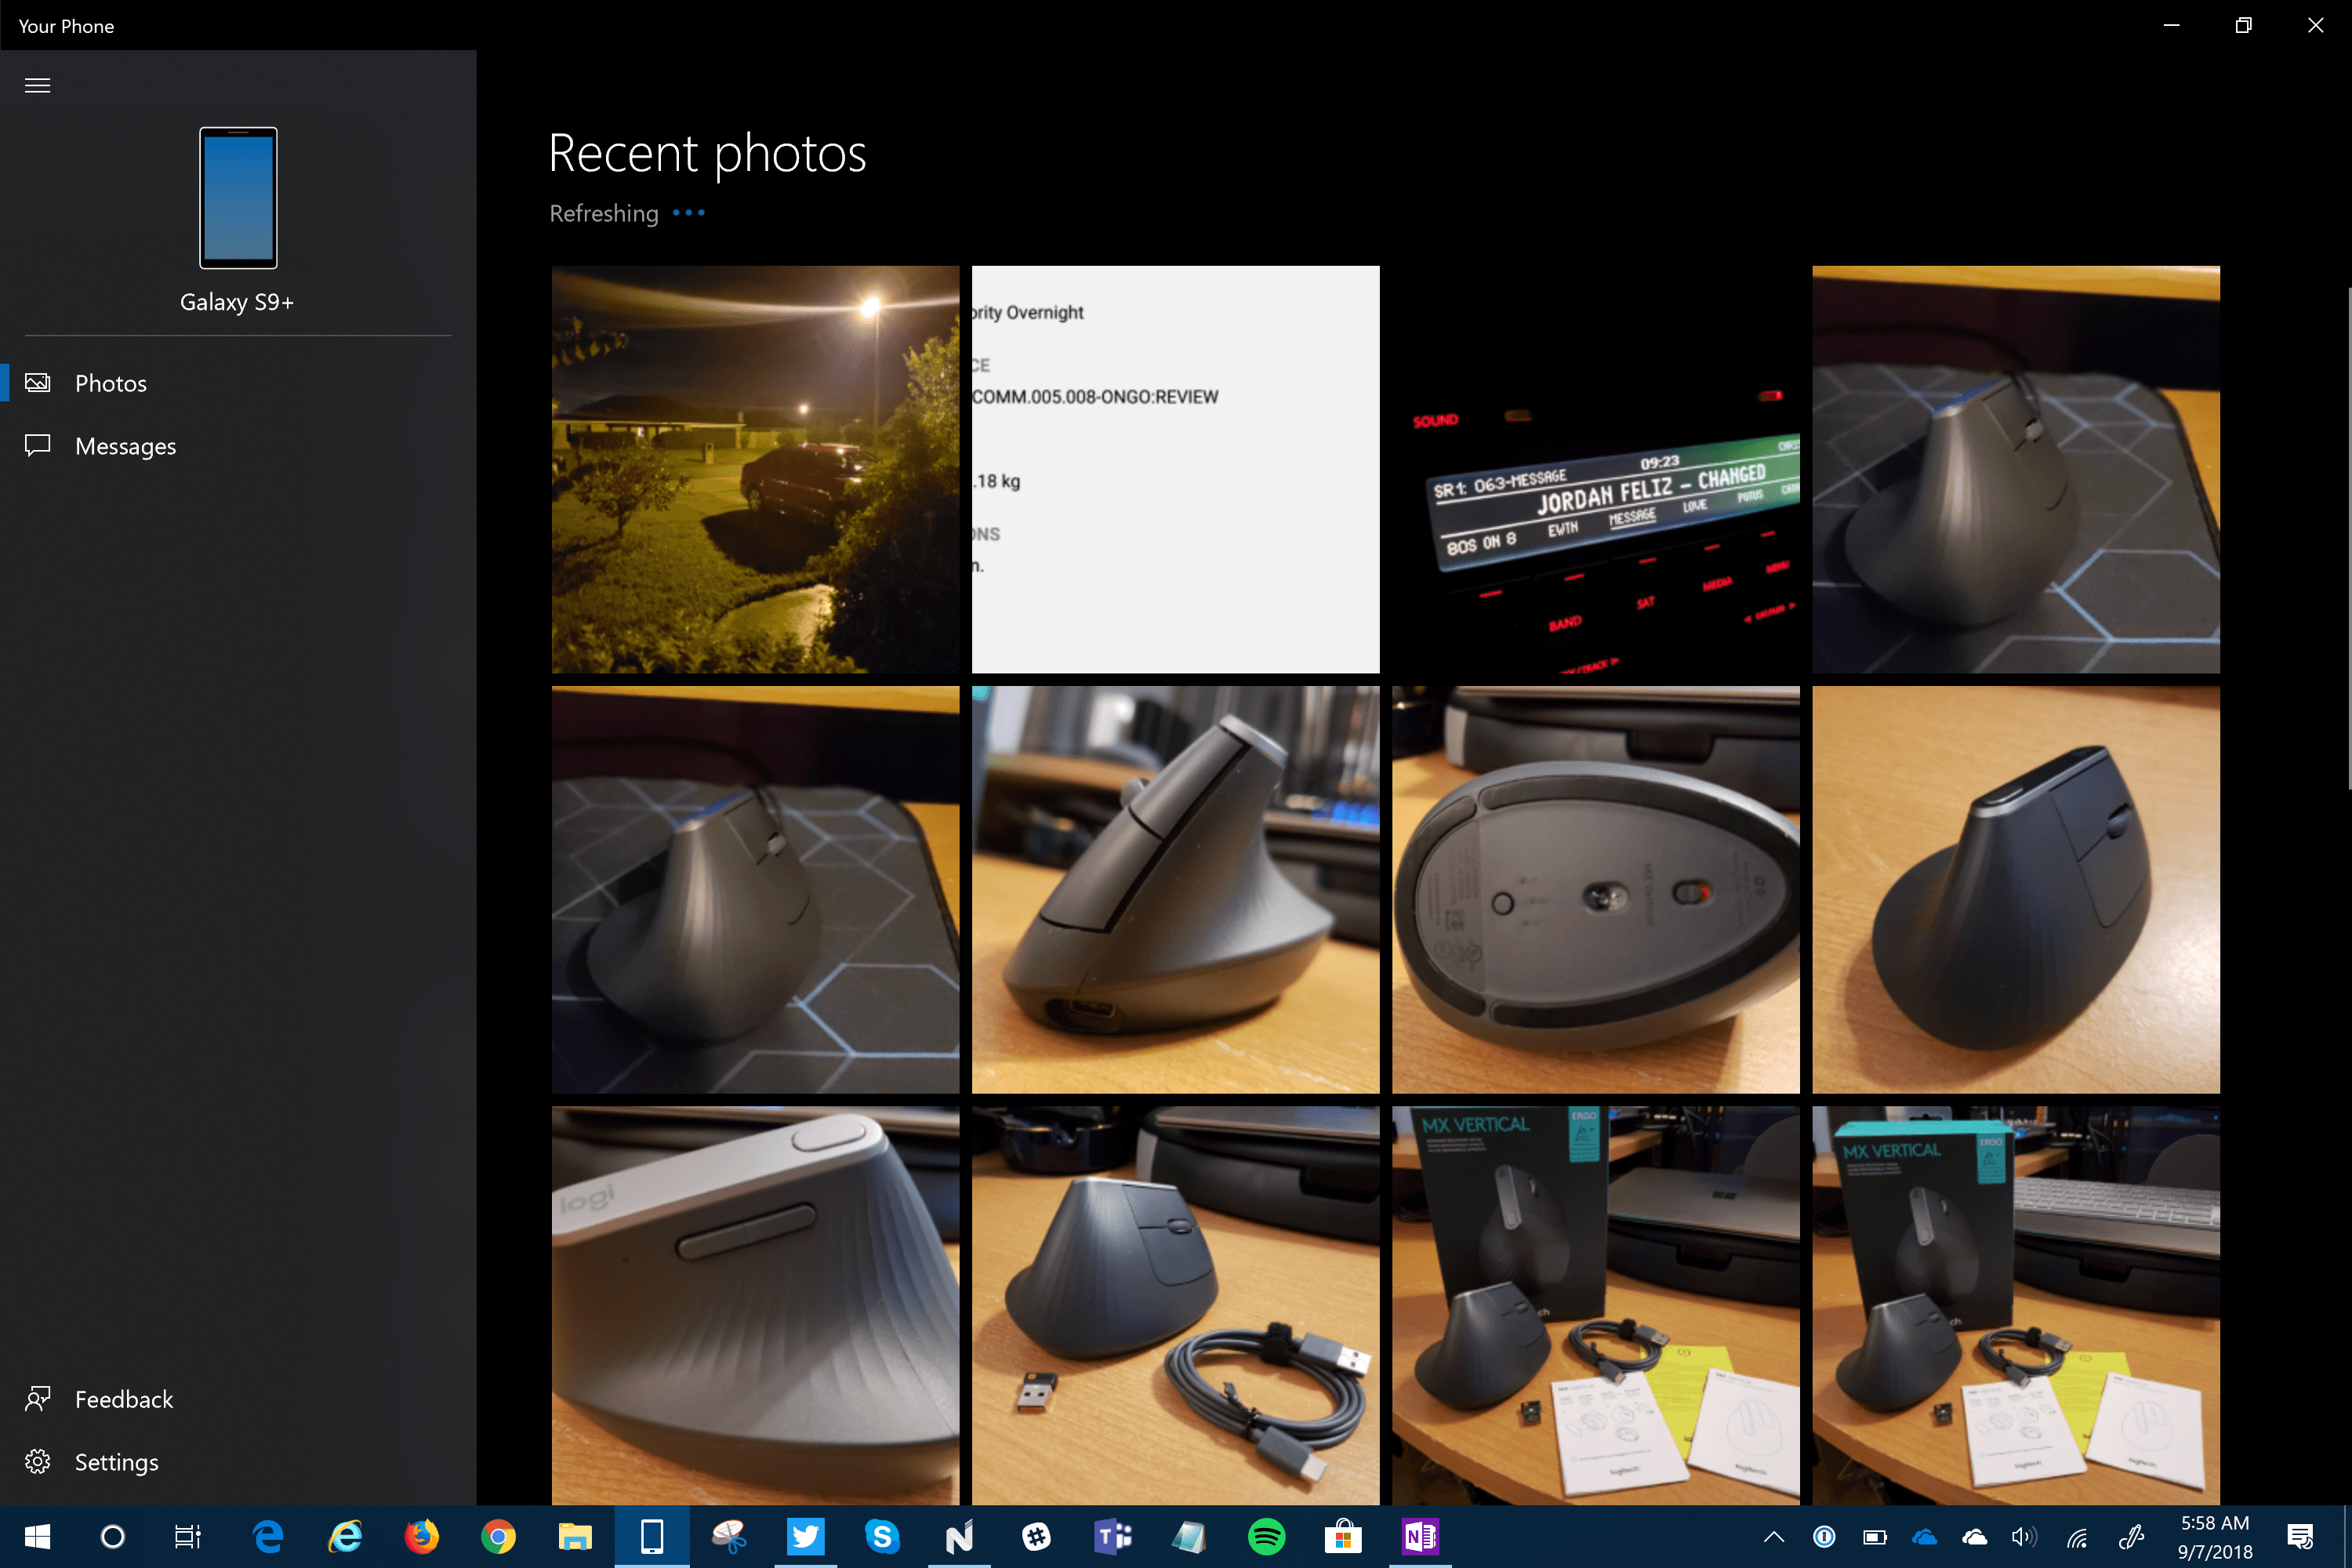Open Settings in sidebar
Viewport: 2352px width, 1568px height.
click(x=116, y=1462)
